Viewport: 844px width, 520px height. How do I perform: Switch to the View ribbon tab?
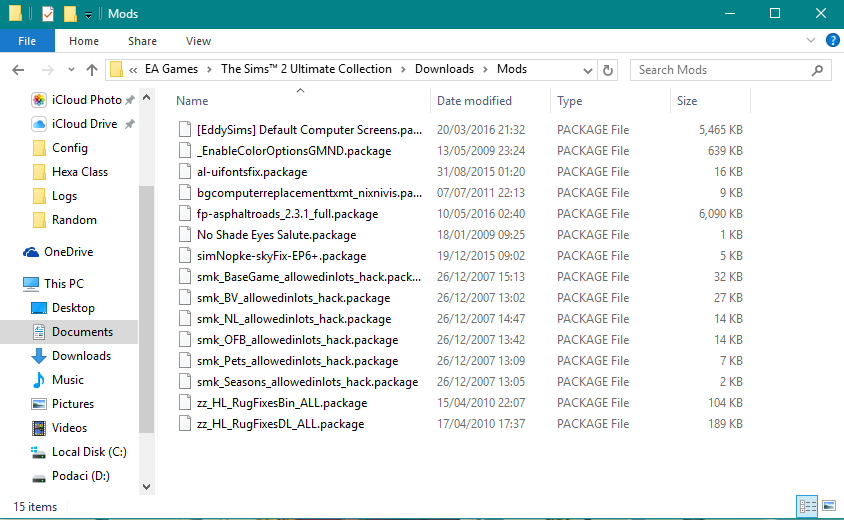[x=198, y=41]
